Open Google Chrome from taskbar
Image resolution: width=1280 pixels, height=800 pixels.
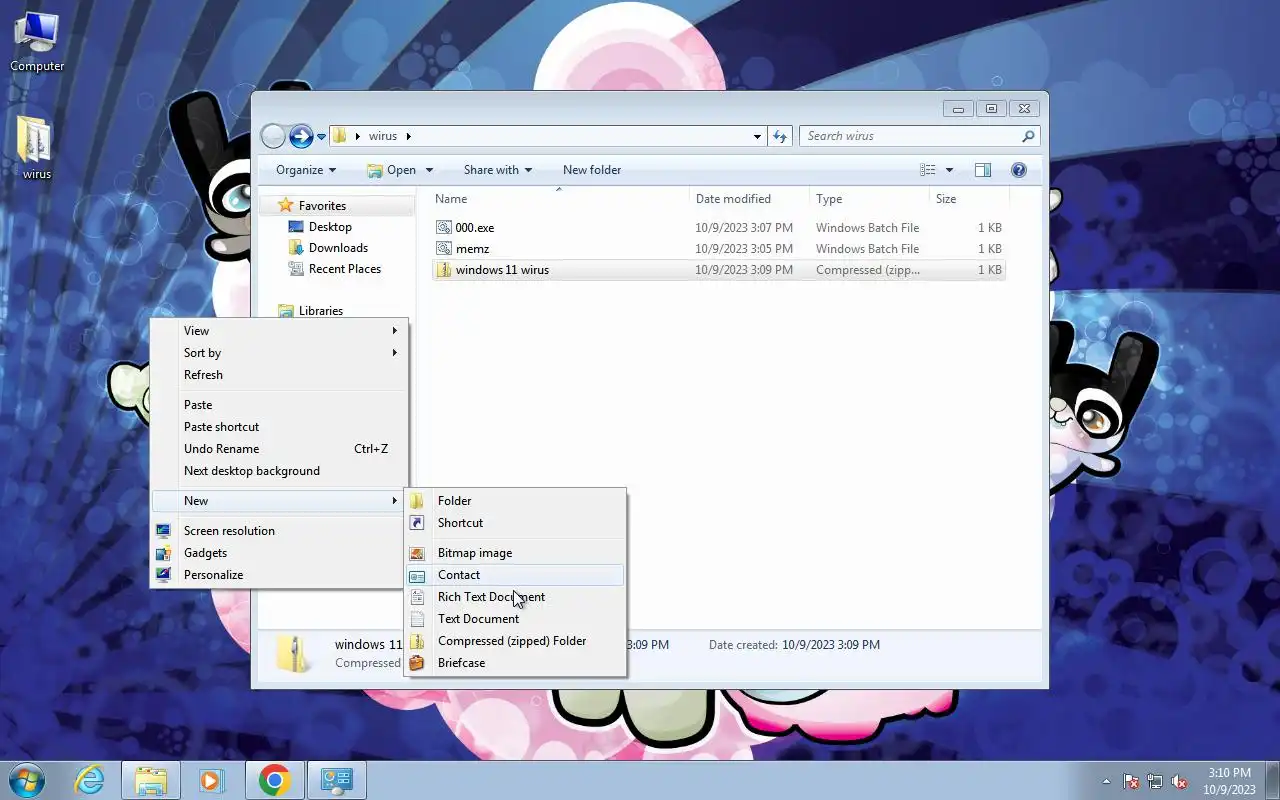274,780
